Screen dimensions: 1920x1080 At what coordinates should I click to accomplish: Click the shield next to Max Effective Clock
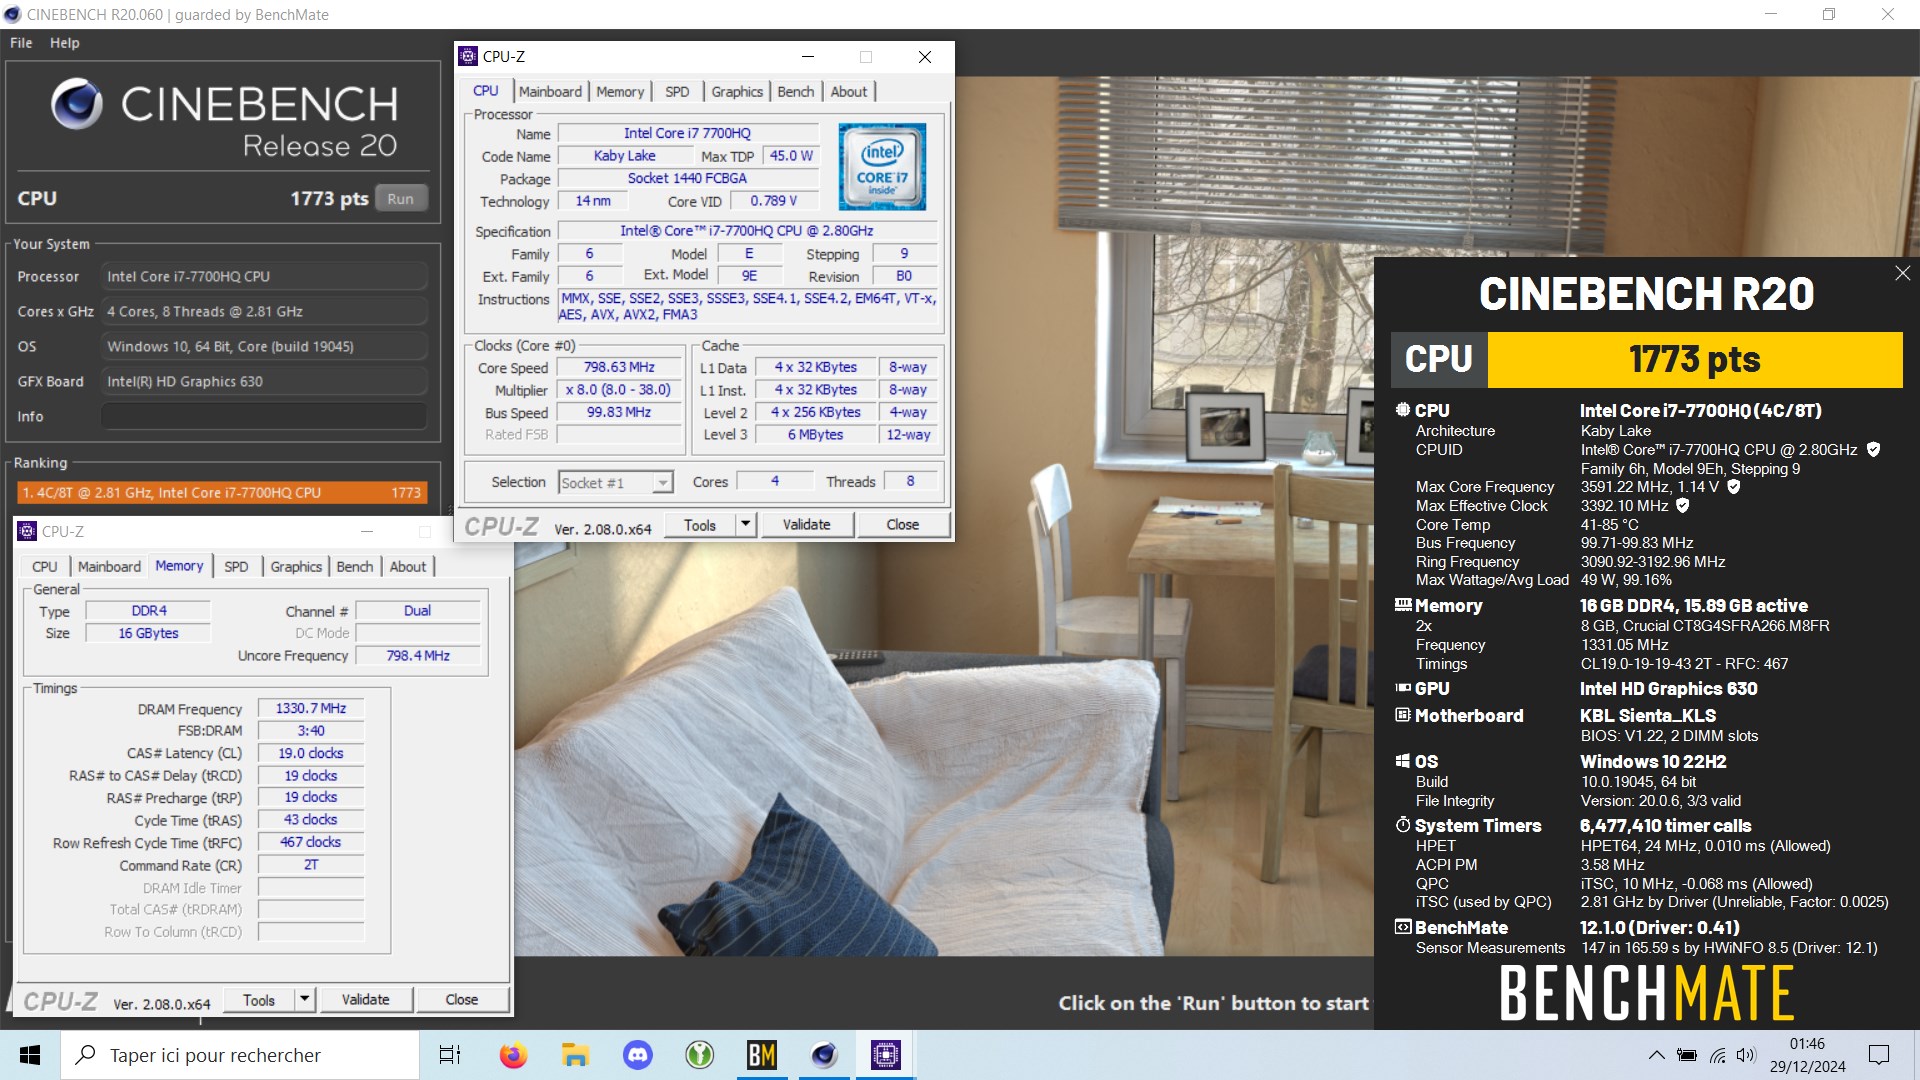[1683, 506]
